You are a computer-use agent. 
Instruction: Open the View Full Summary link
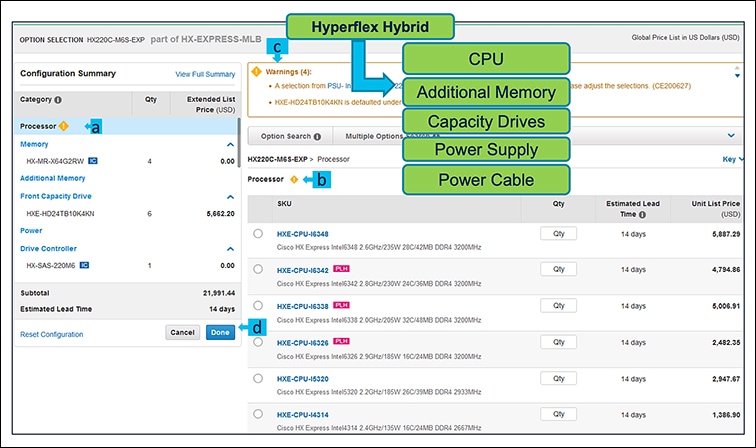point(205,74)
